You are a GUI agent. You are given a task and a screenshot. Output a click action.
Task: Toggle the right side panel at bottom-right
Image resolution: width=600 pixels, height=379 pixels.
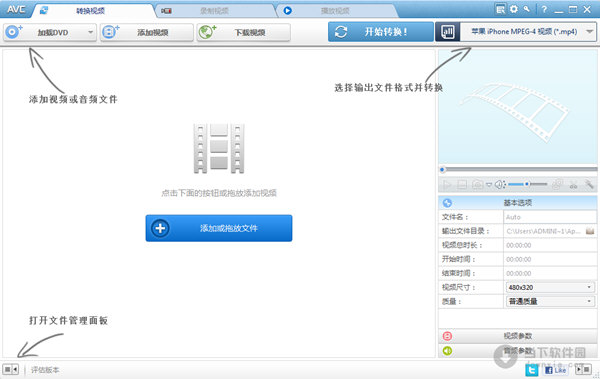[584, 369]
